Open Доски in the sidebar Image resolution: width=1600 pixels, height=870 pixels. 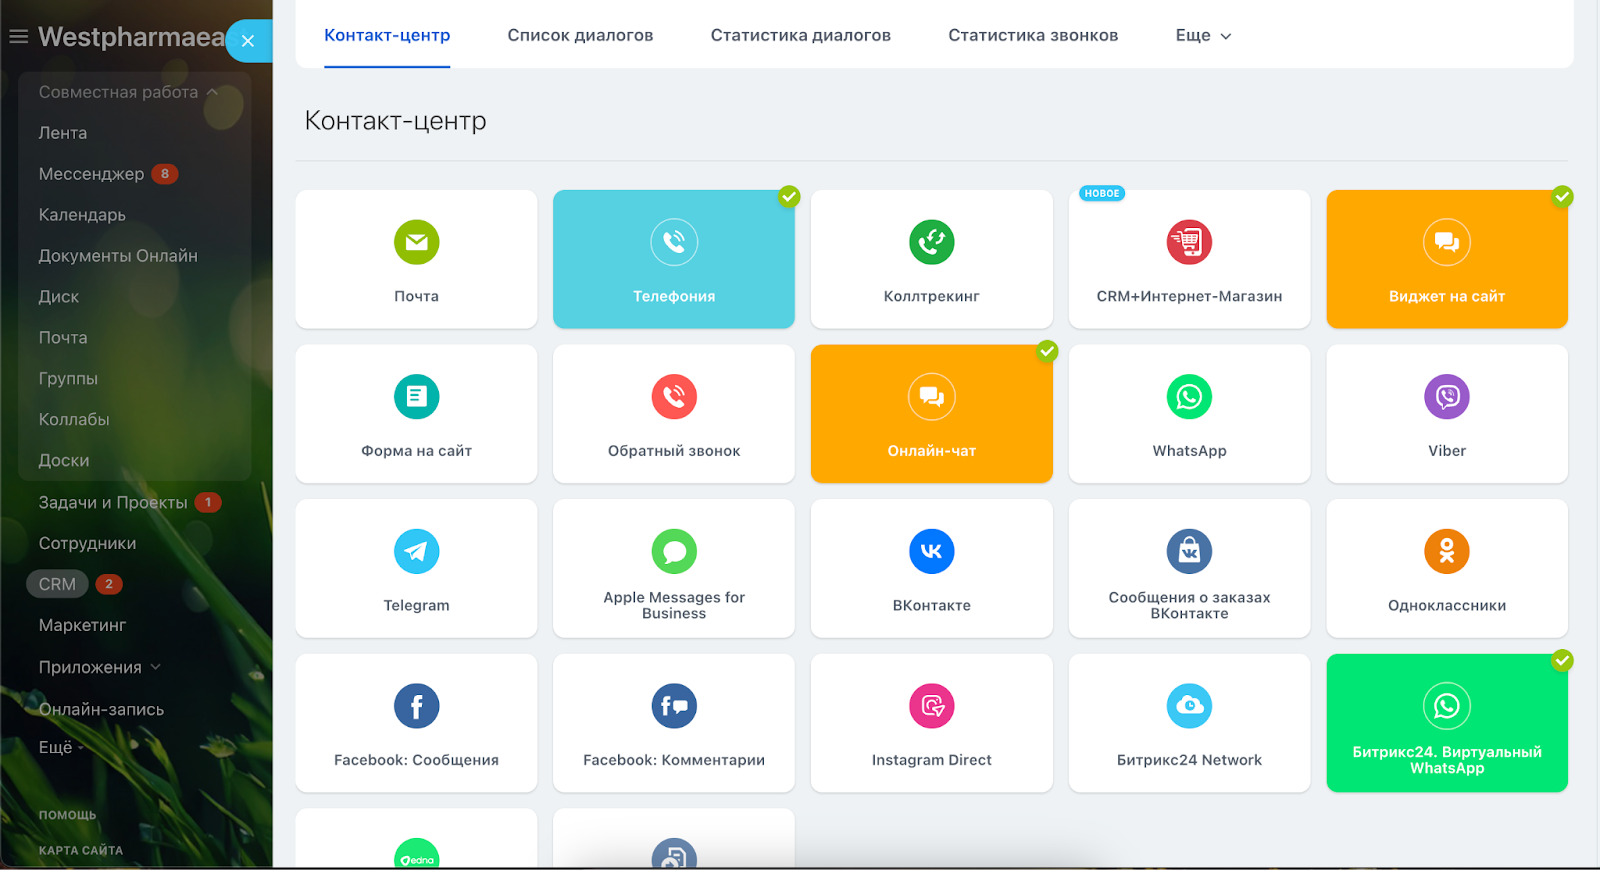click(x=64, y=461)
